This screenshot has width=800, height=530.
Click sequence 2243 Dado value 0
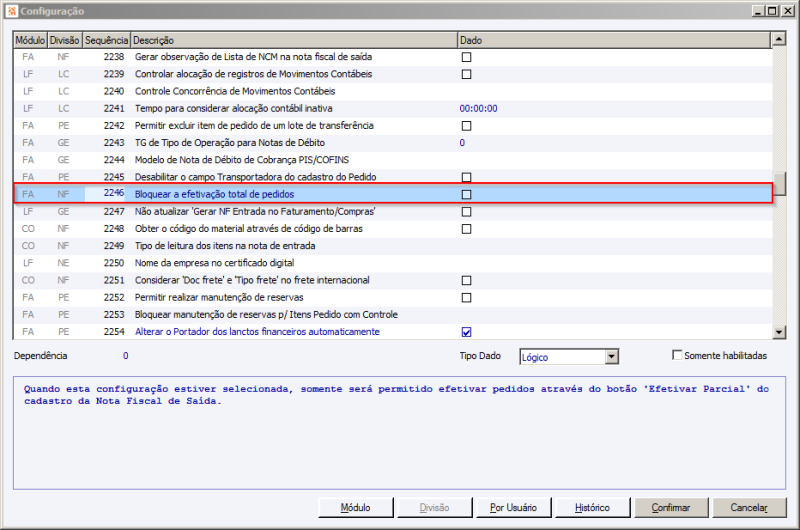tap(462, 143)
